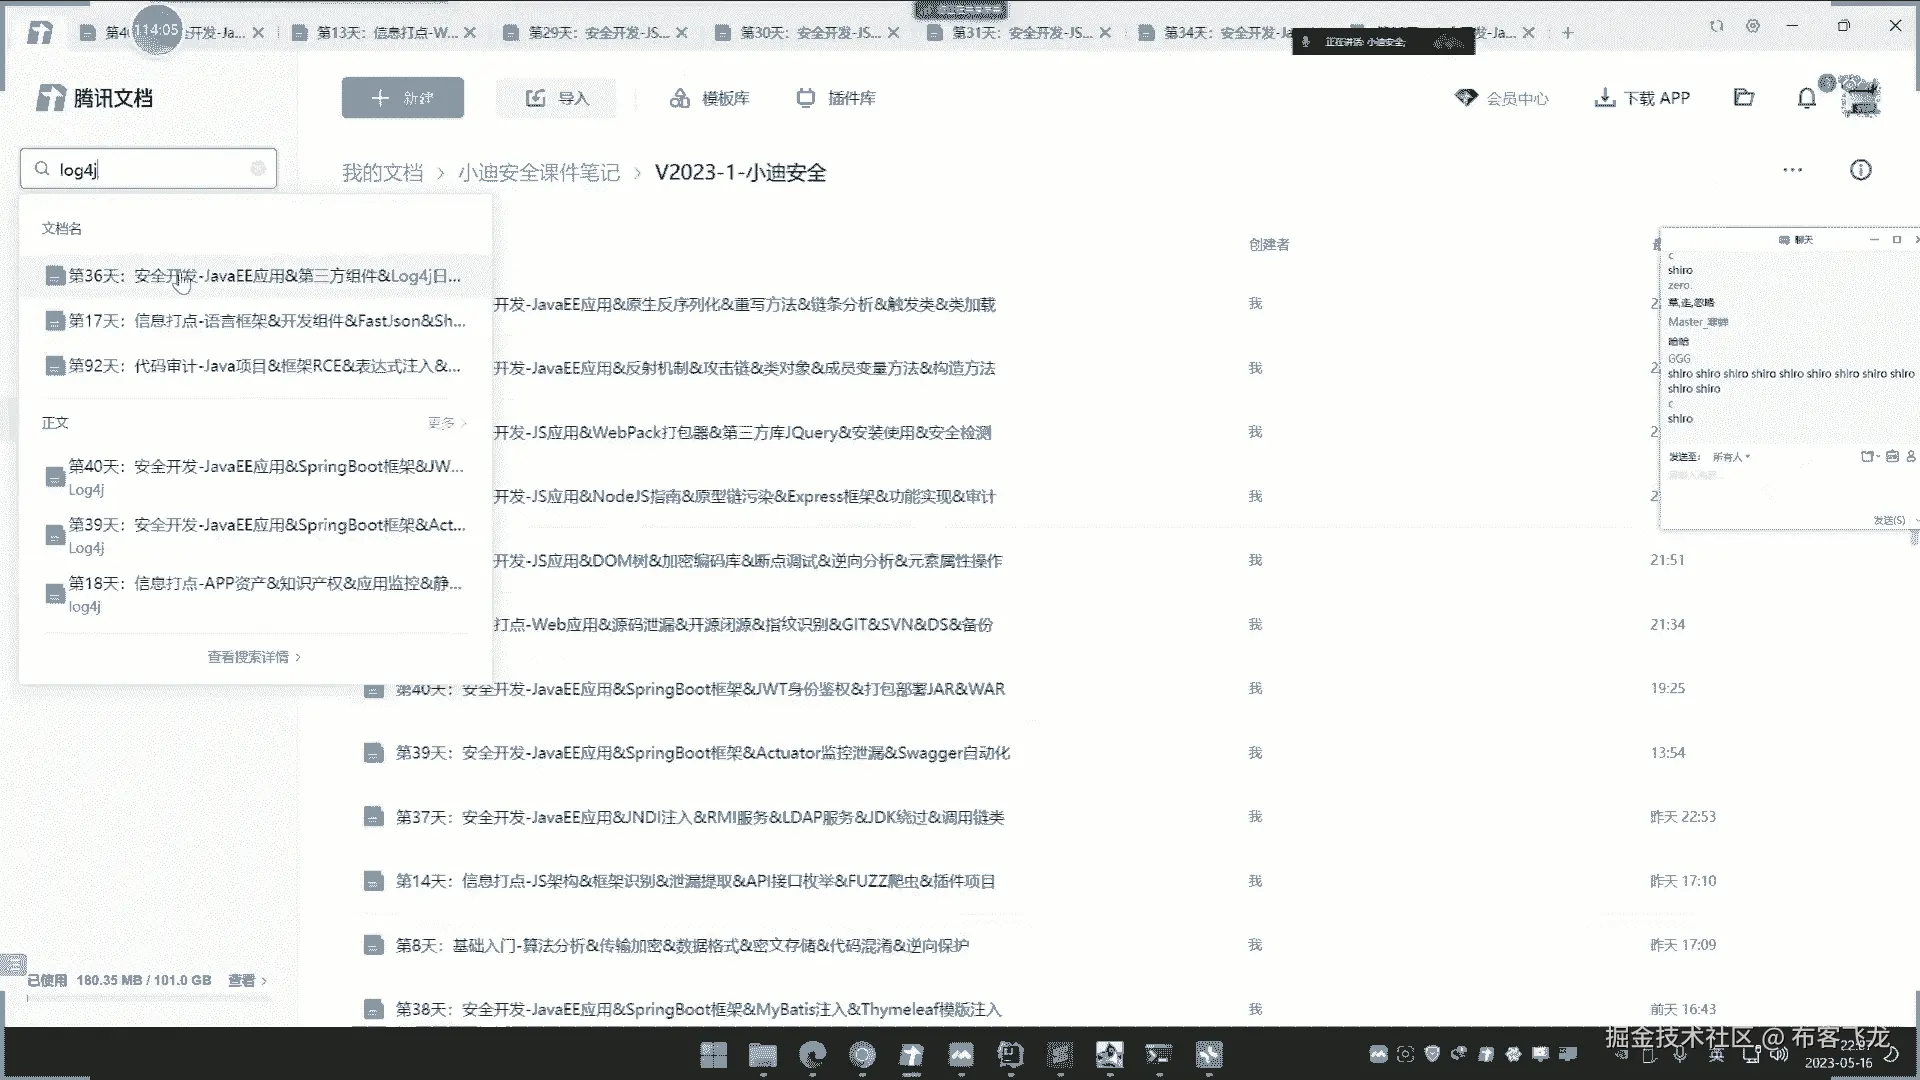Open 查看搜索详情 search details link
This screenshot has width=1920, height=1080.
pyautogui.click(x=254, y=657)
